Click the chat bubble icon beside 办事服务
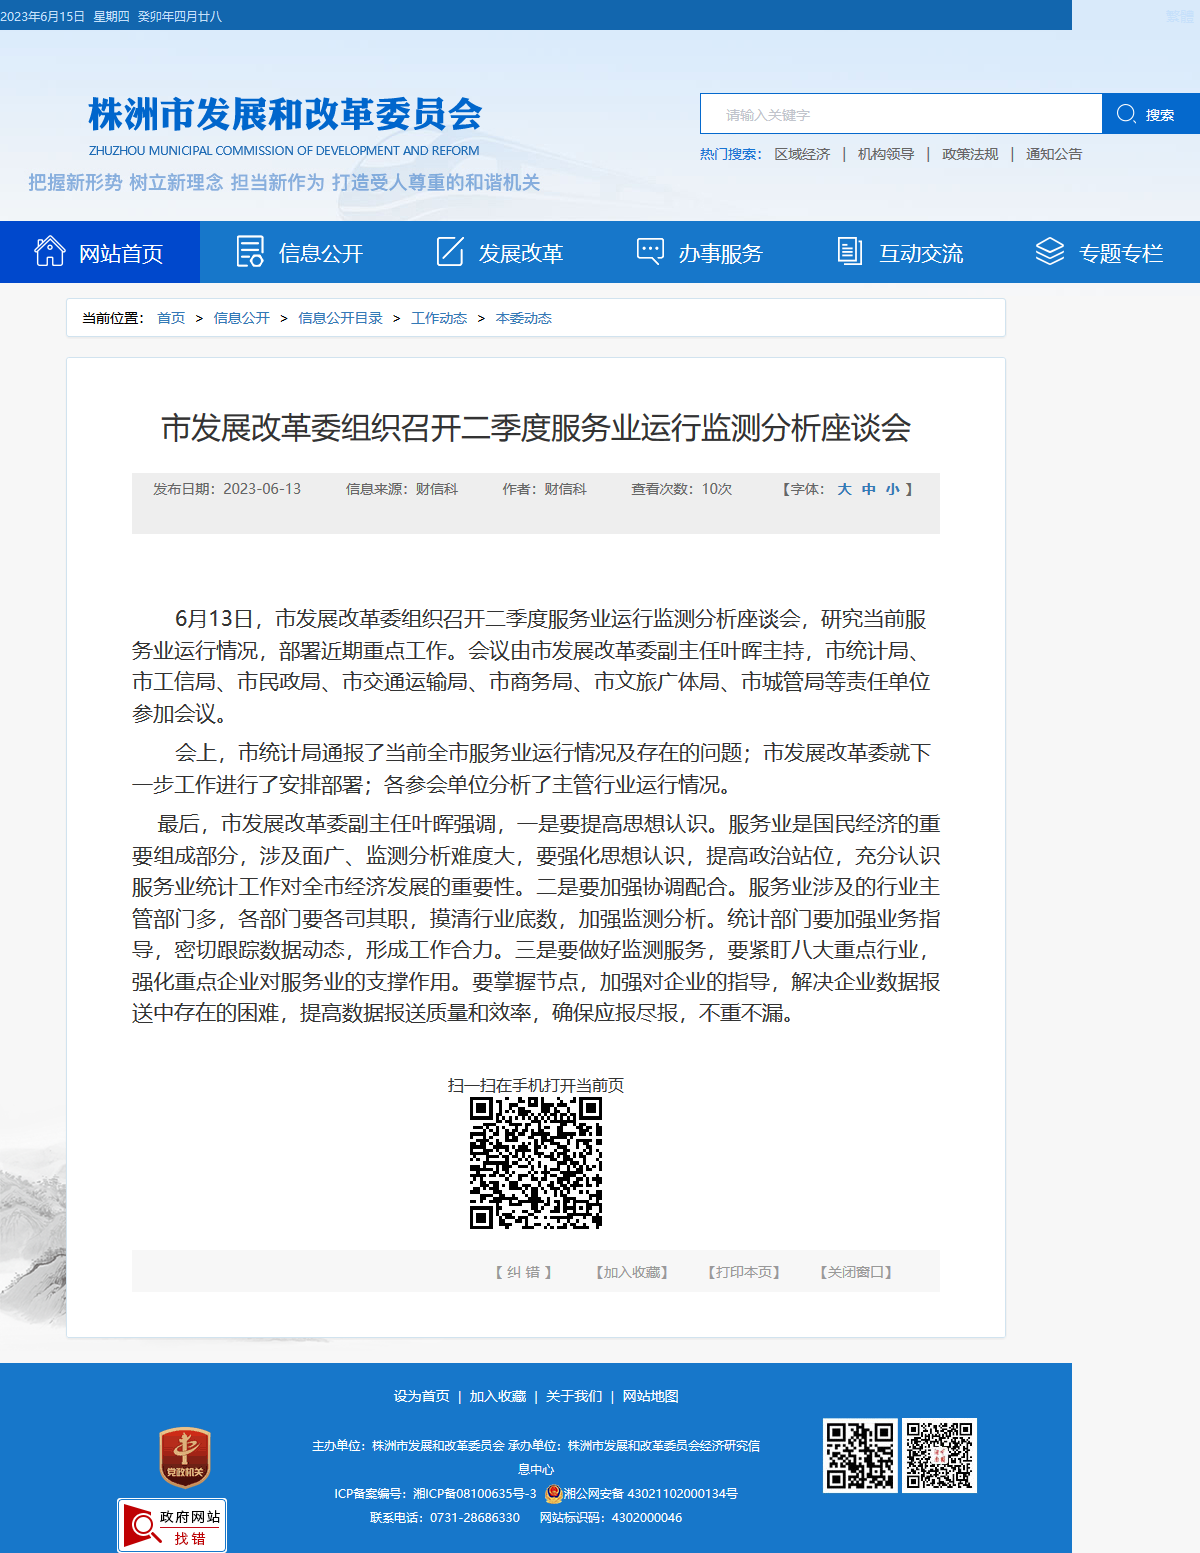This screenshot has width=1200, height=1553. pyautogui.click(x=650, y=251)
